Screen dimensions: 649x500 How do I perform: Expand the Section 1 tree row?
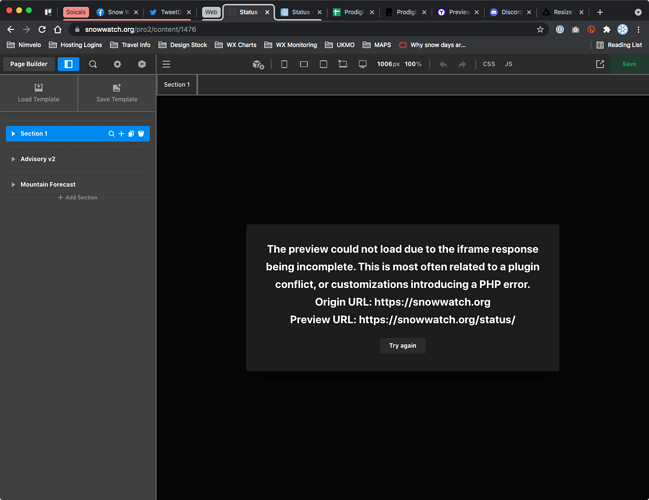click(x=13, y=134)
